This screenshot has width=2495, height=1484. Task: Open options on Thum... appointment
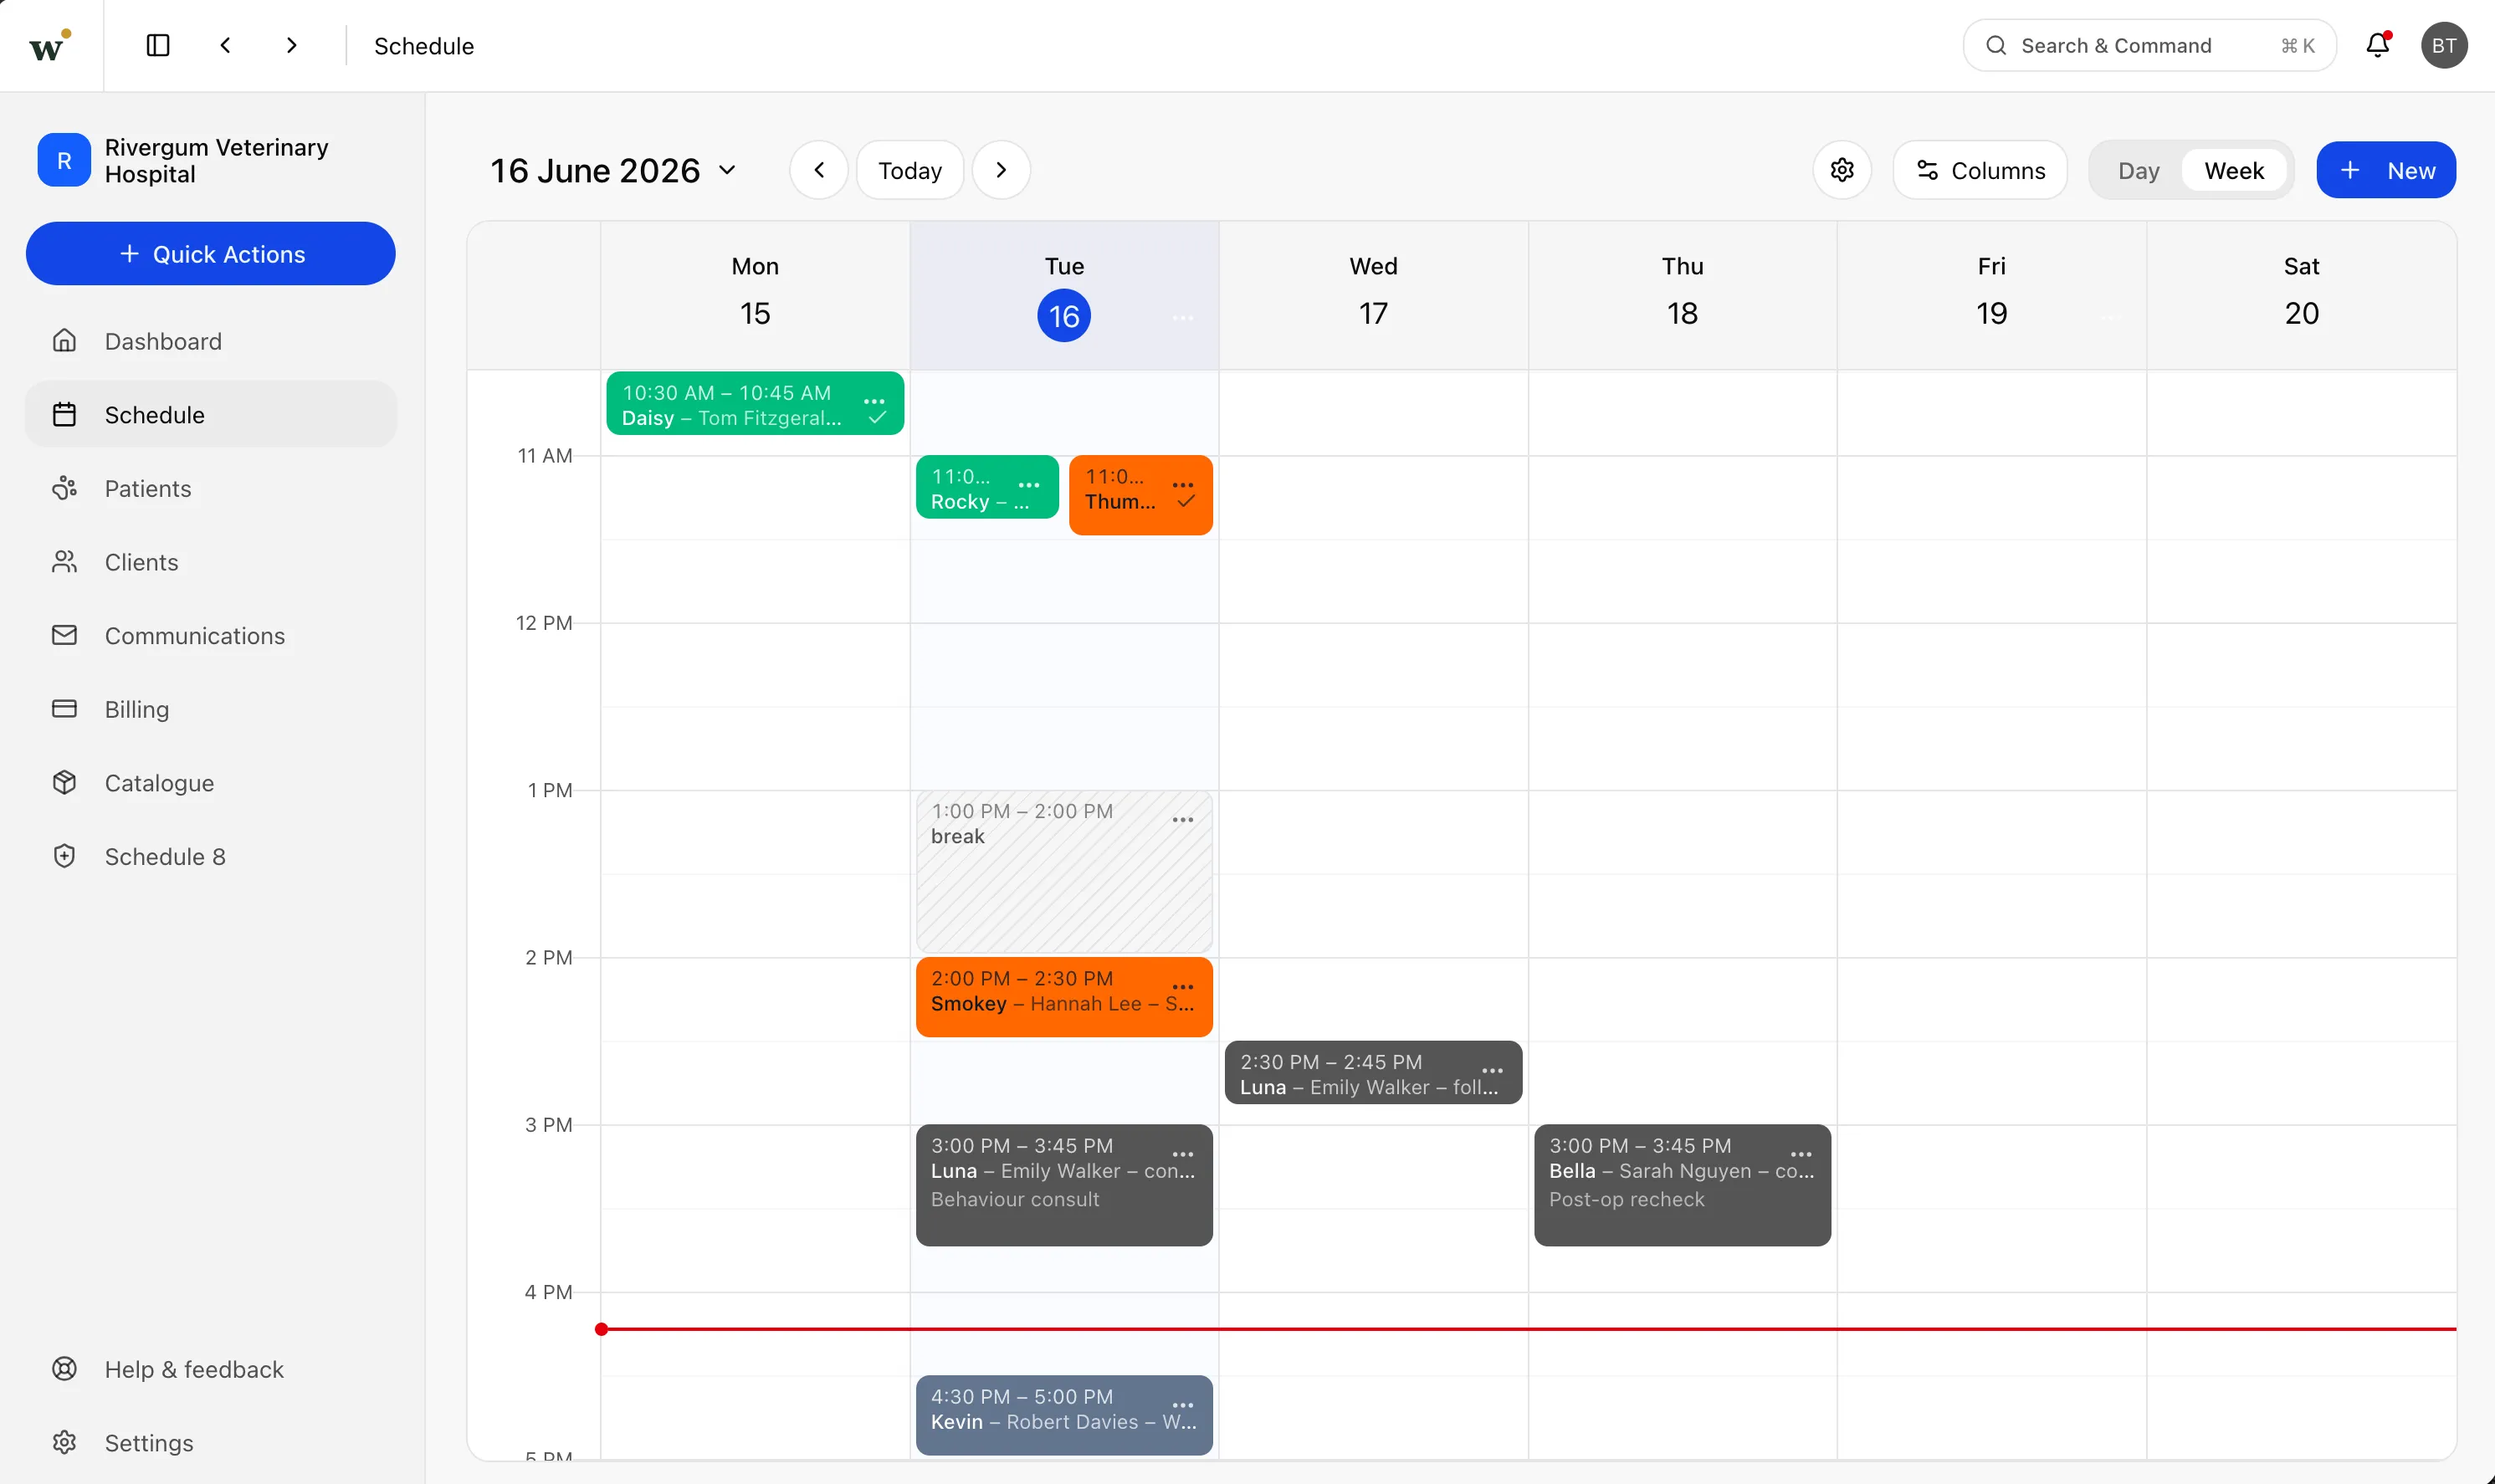1183,484
